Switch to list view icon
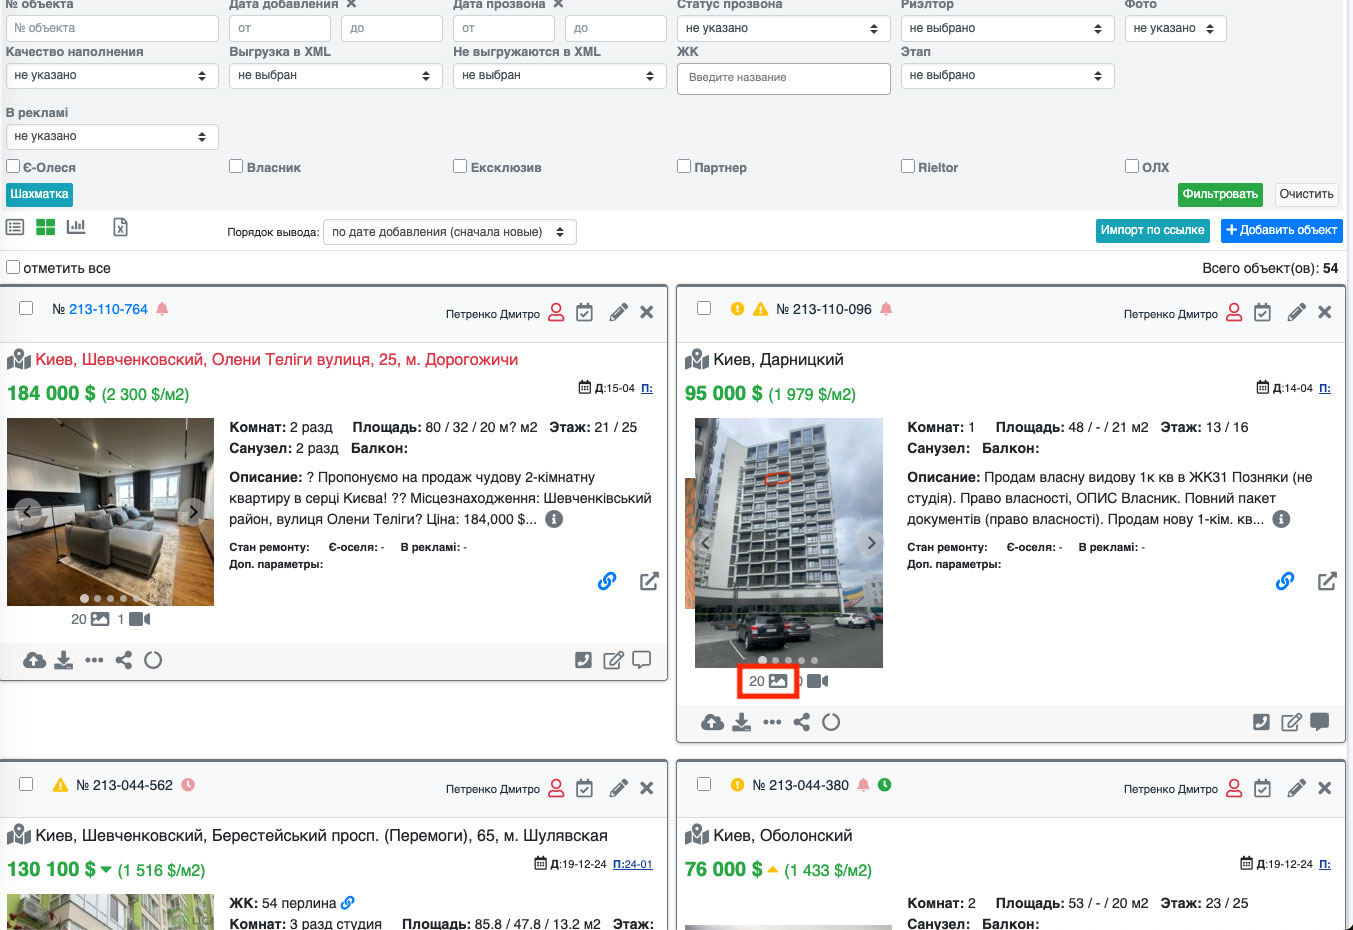Image resolution: width=1353 pixels, height=930 pixels. click(15, 228)
